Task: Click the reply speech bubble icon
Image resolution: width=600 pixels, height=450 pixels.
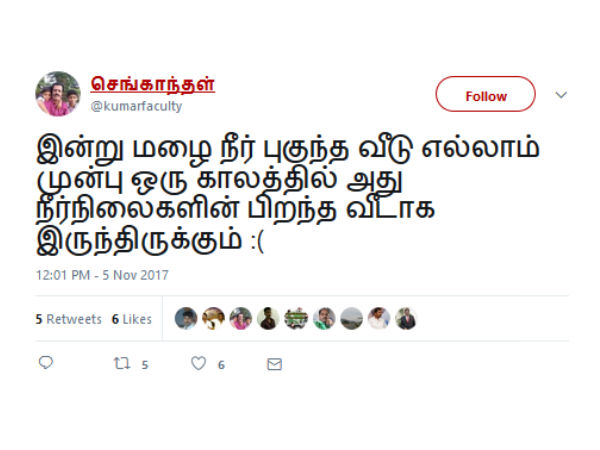Action: click(46, 362)
